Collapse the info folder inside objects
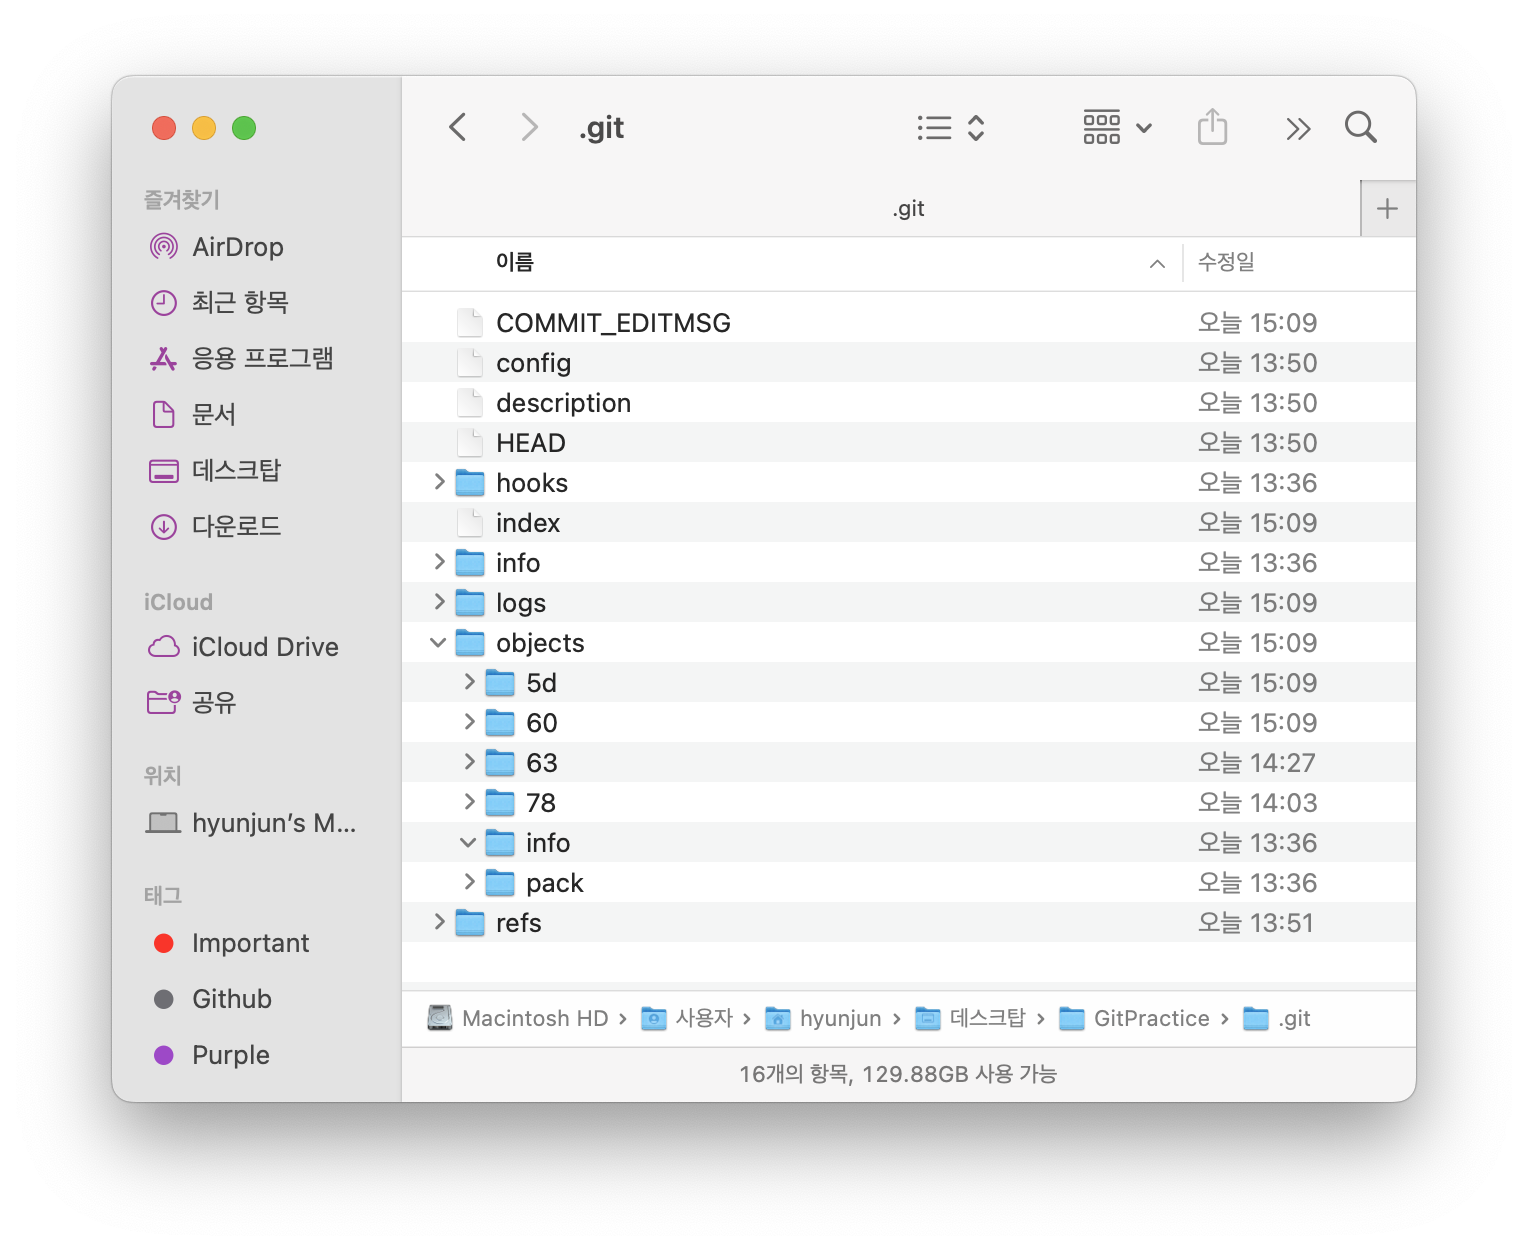This screenshot has height=1250, width=1528. point(468,842)
